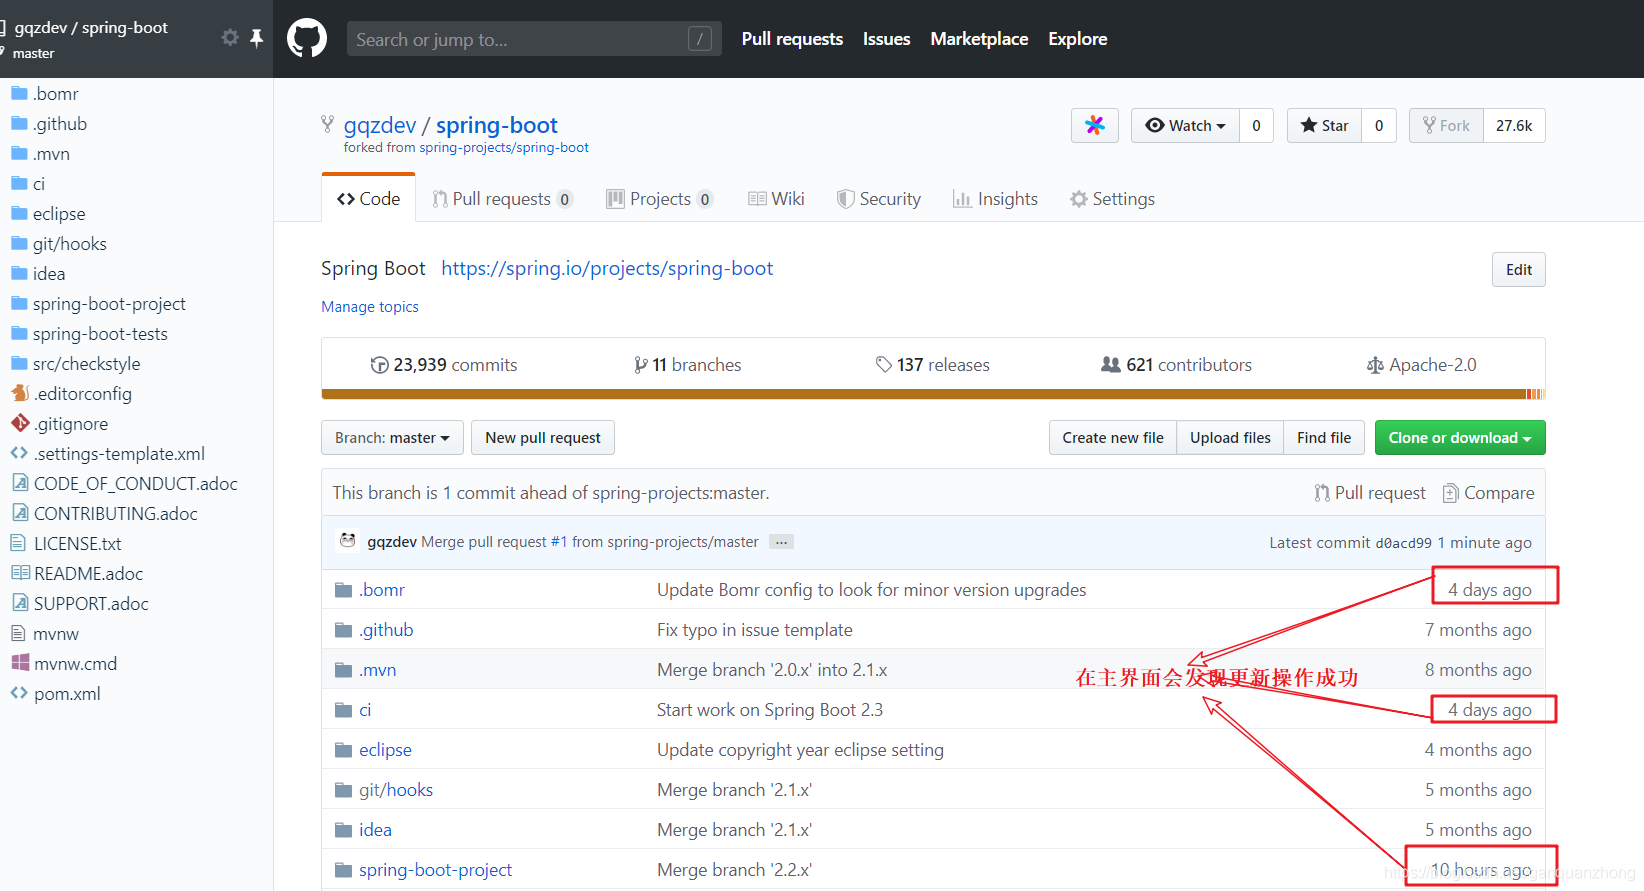Expand the ci folder in sidebar tree

[38, 184]
